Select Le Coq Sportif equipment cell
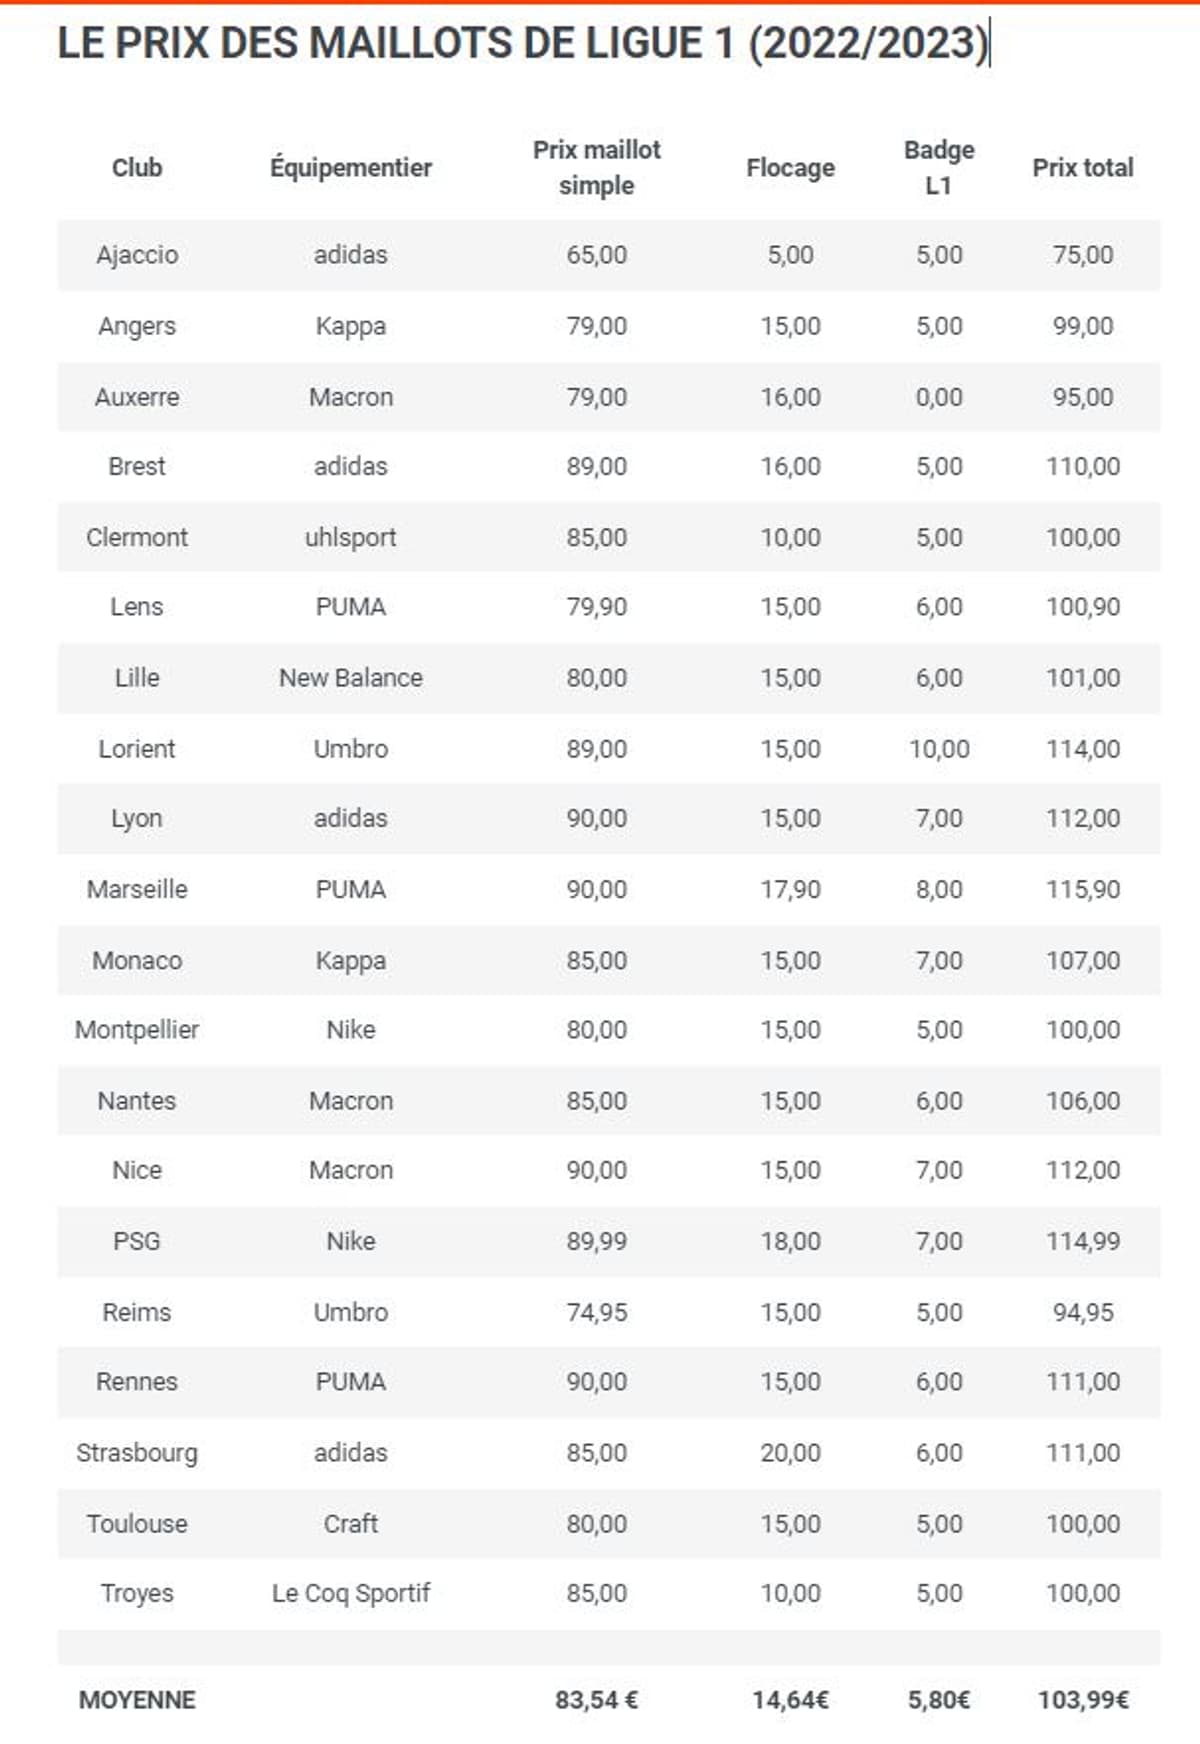The height and width of the screenshot is (1744, 1200). tap(351, 1593)
